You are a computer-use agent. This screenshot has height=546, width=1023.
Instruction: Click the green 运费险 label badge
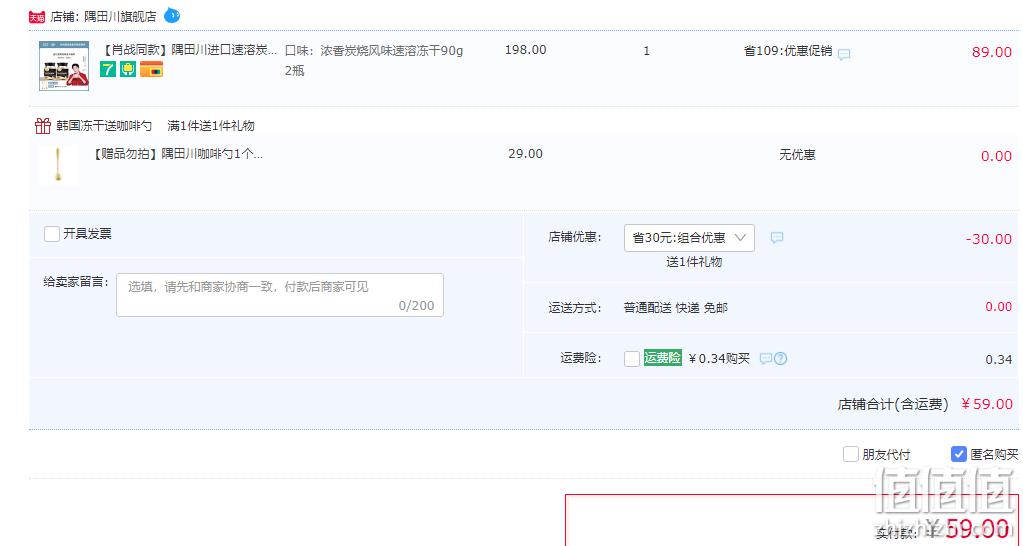(x=662, y=357)
